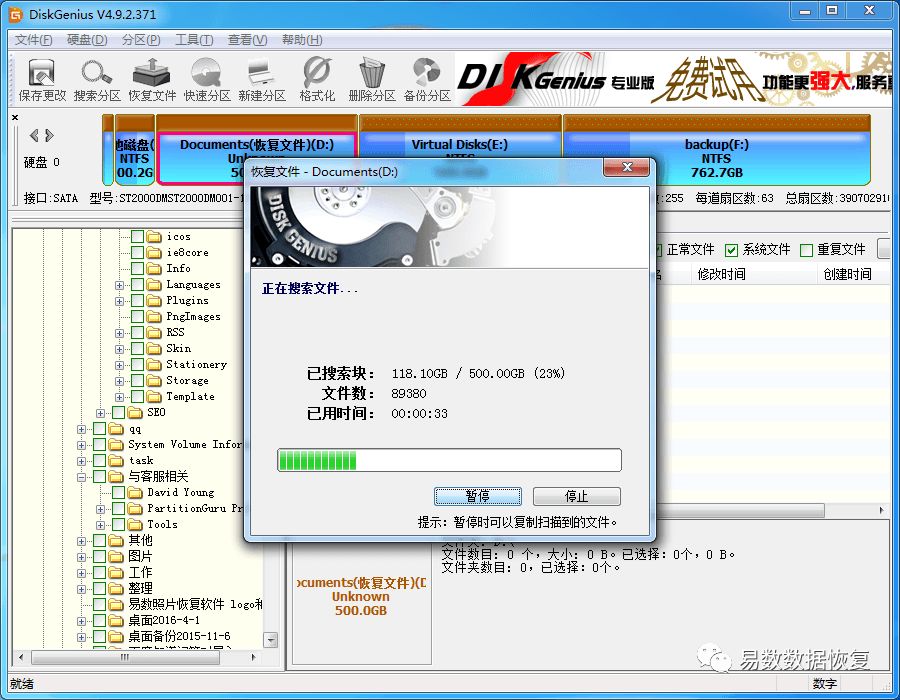Click the 图片 folder icon
Viewport: 900px width, 700px height.
pos(116,557)
